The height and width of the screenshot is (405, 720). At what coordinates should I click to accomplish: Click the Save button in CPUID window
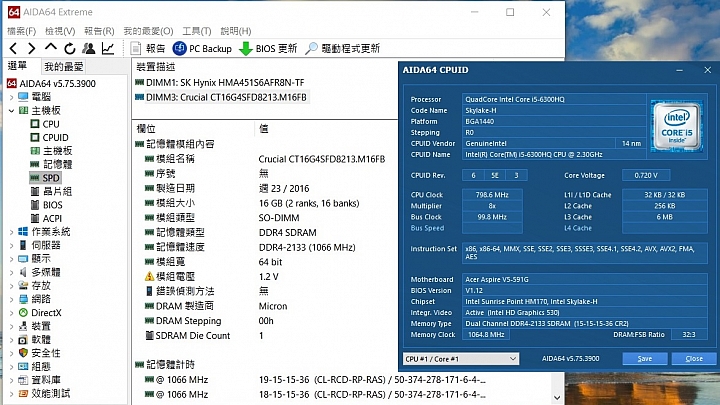(x=645, y=358)
